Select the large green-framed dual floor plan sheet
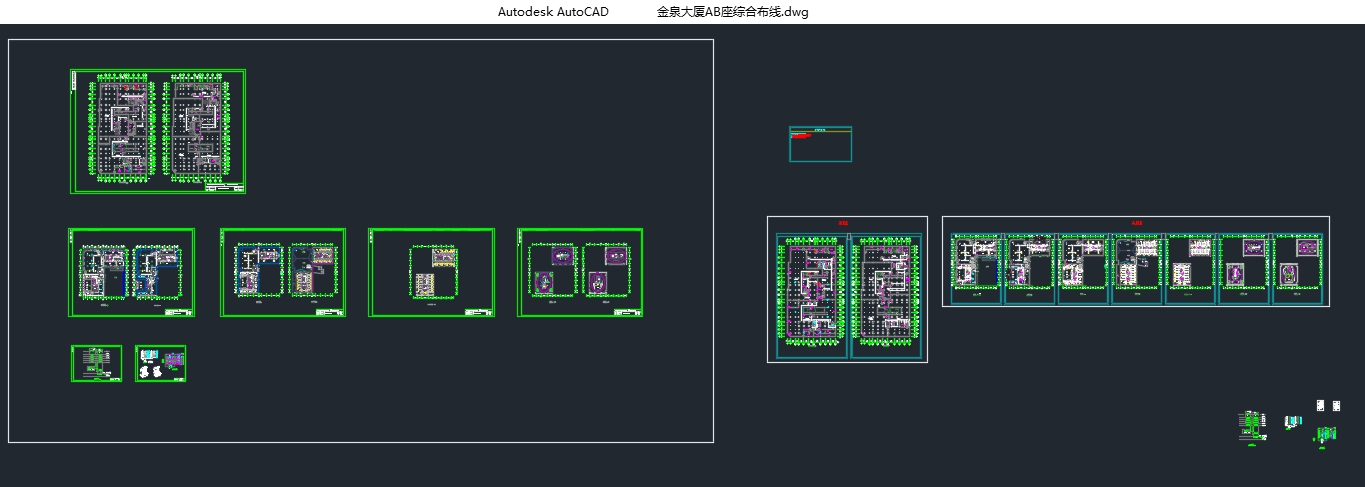 [x=158, y=131]
